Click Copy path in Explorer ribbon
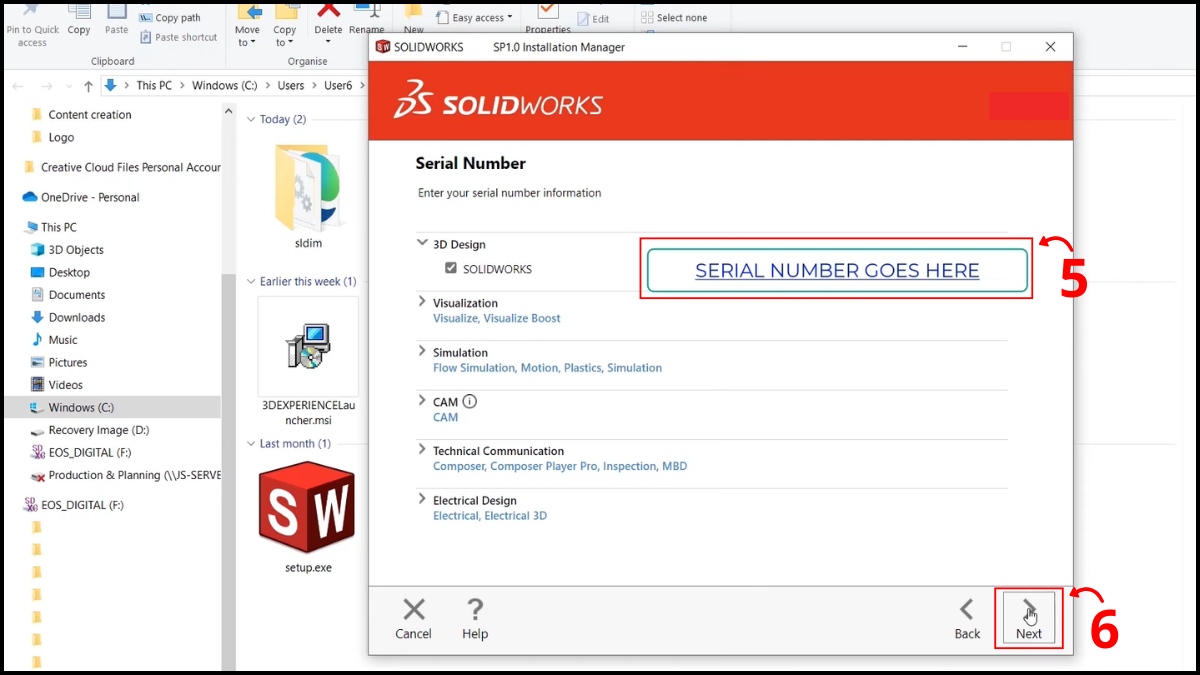The width and height of the screenshot is (1200, 675). pos(170,18)
